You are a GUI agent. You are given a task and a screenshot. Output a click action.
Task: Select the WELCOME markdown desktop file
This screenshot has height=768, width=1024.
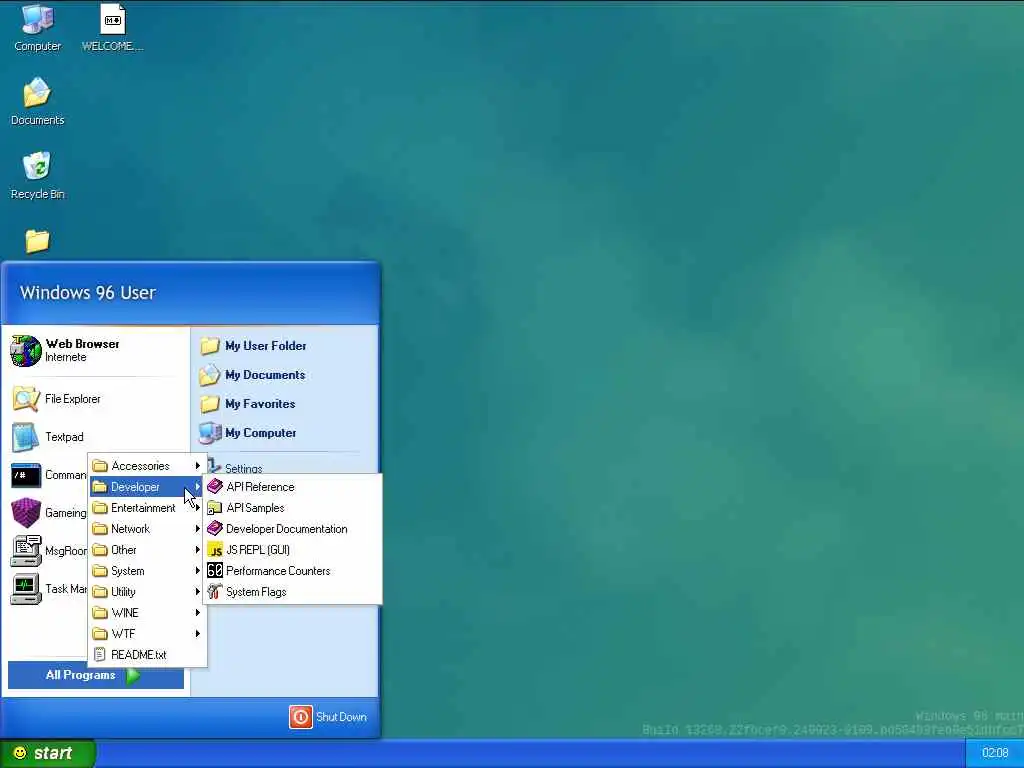(x=112, y=29)
